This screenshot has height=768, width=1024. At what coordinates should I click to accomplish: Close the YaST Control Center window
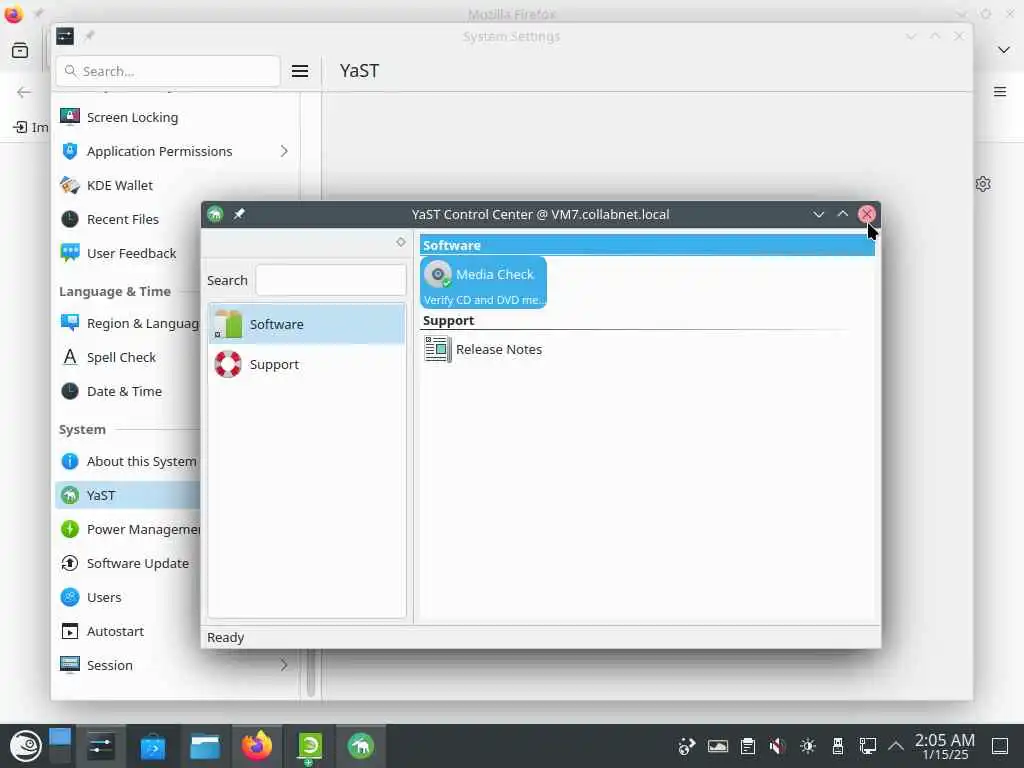(867, 214)
